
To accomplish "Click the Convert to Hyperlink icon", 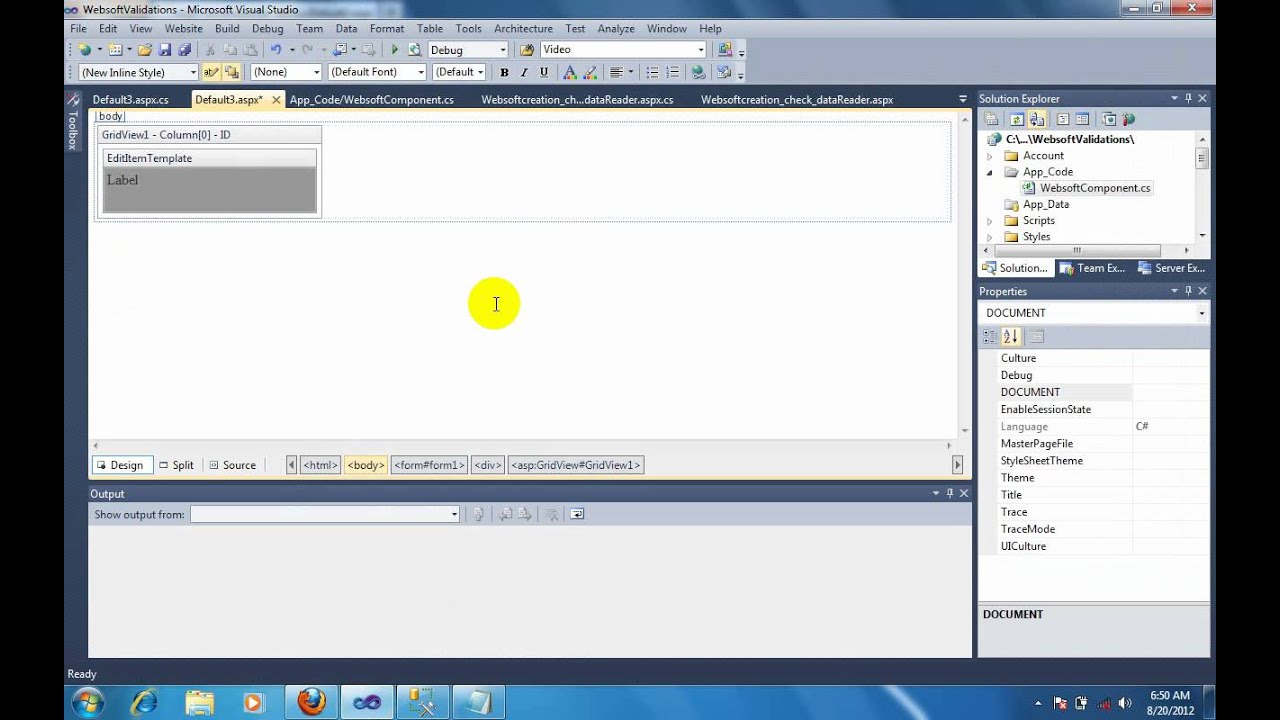I will (698, 72).
